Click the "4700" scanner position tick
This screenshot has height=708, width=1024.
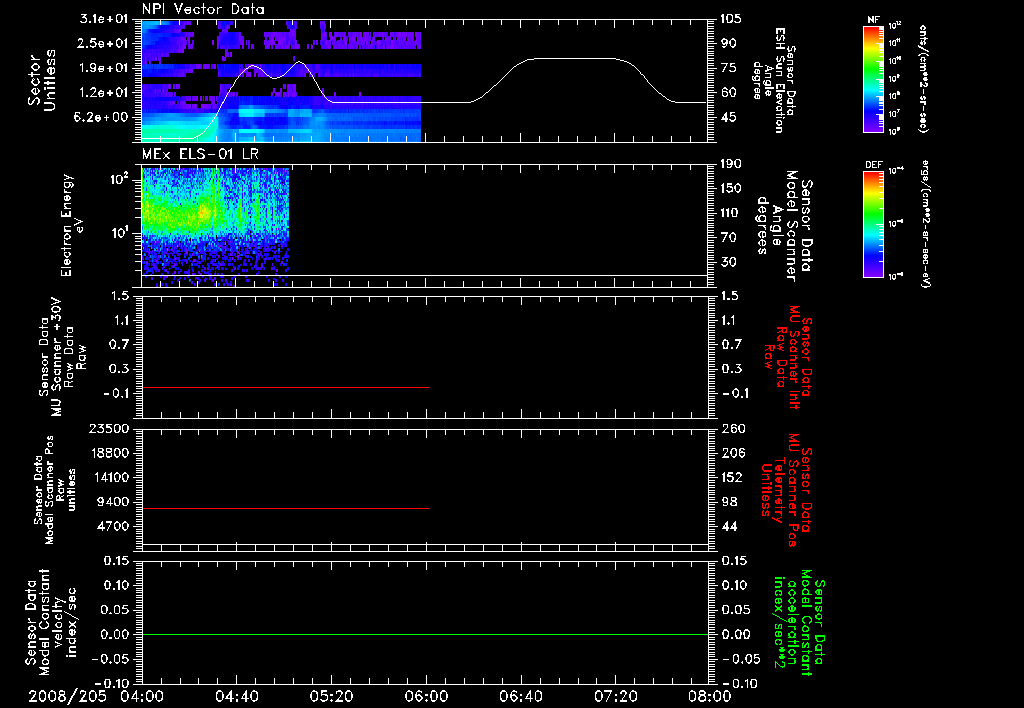coord(114,526)
